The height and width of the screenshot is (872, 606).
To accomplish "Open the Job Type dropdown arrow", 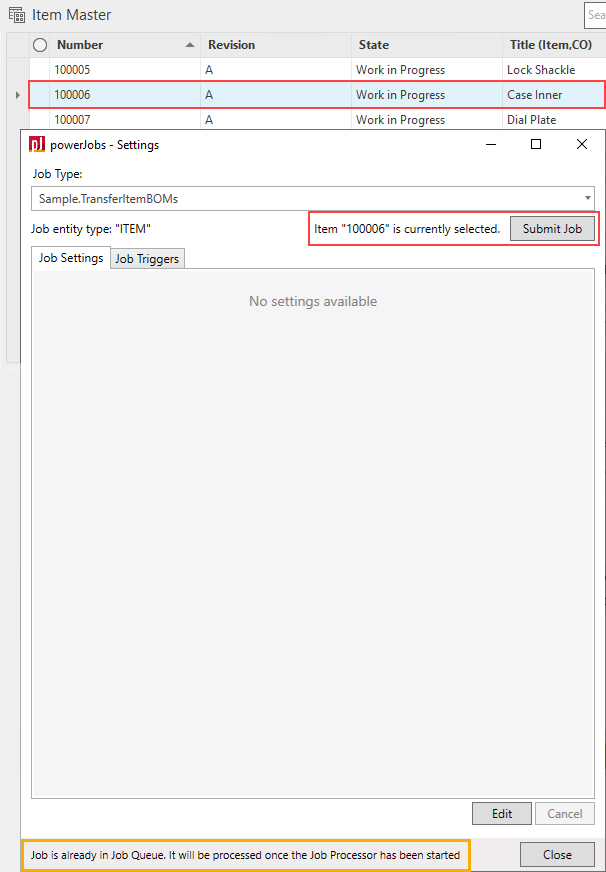I will pos(588,199).
